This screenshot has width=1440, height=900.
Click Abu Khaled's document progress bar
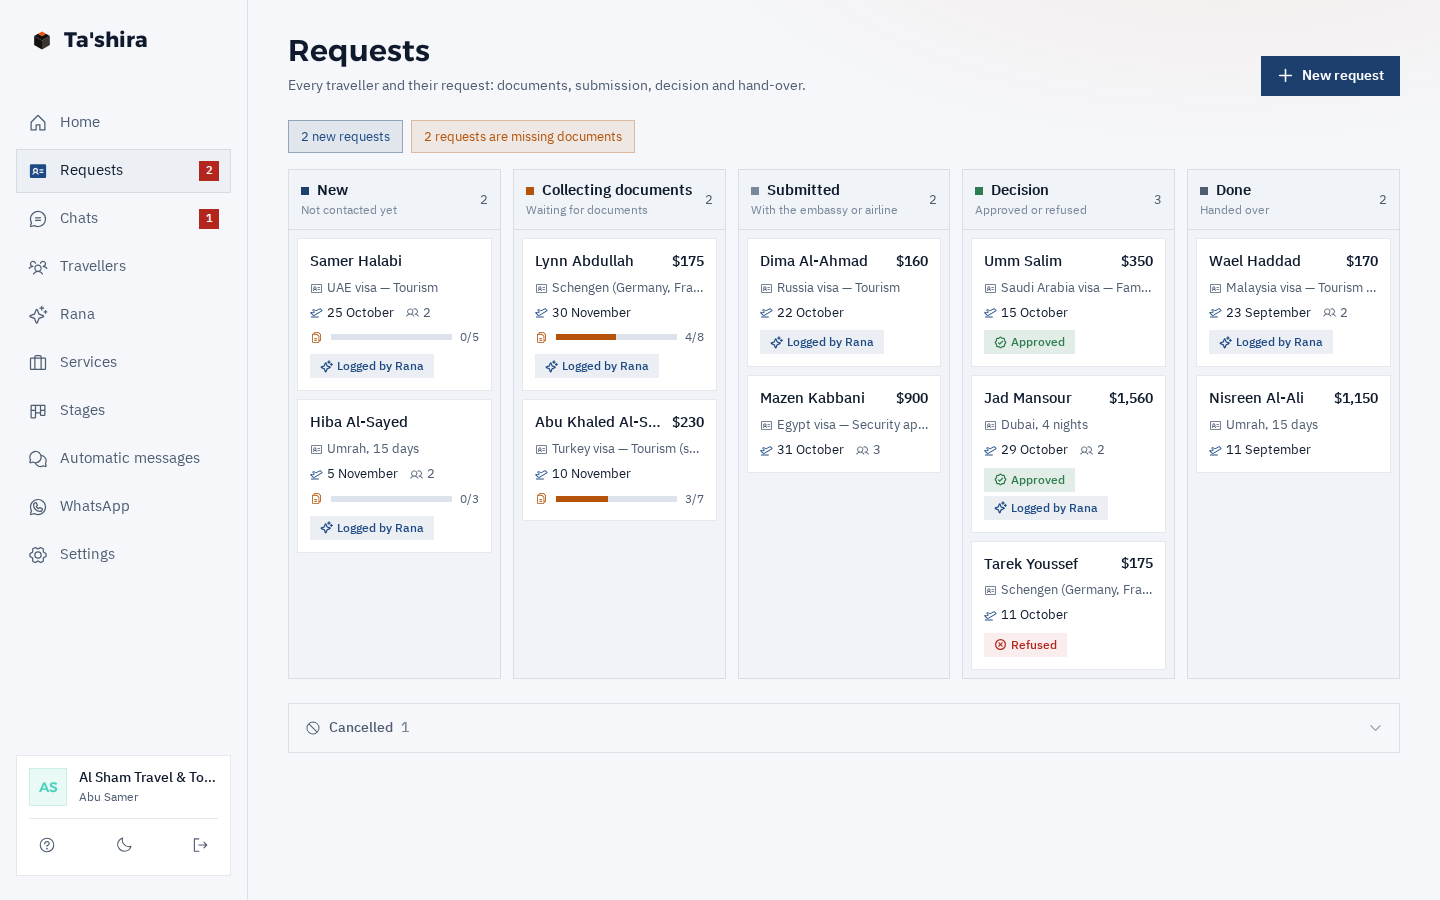coord(616,499)
